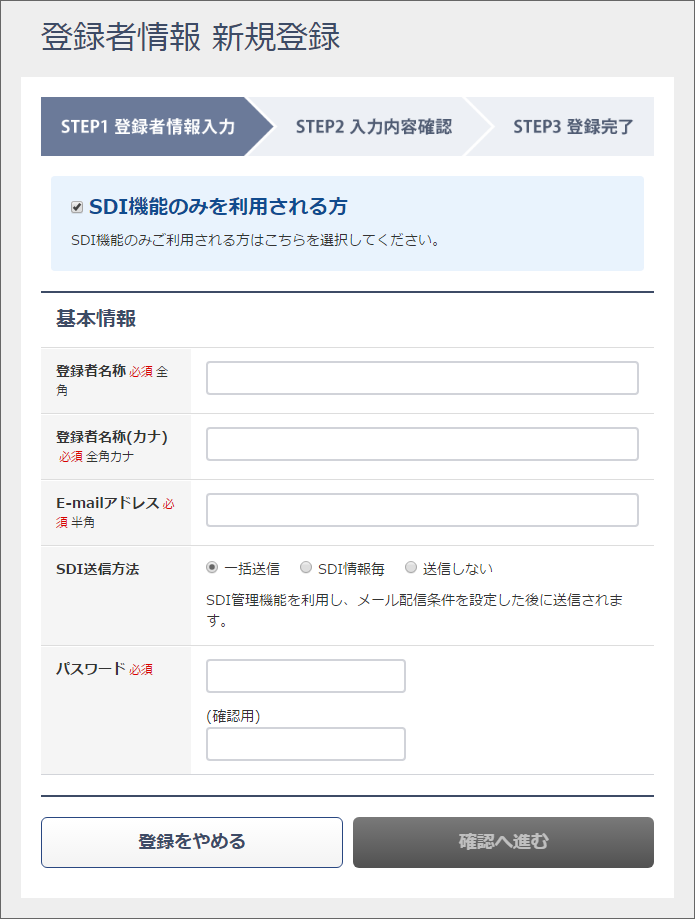Click the 登録者情報 新規登録 page title
The height and width of the screenshot is (919, 695).
click(191, 38)
